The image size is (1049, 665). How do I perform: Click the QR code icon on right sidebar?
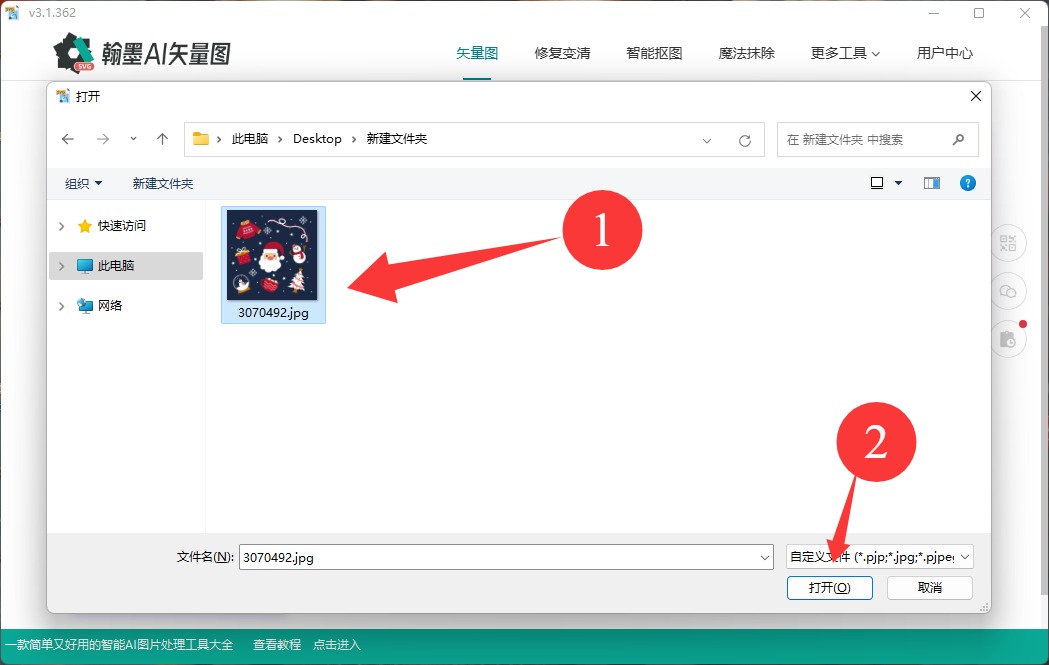click(1007, 243)
